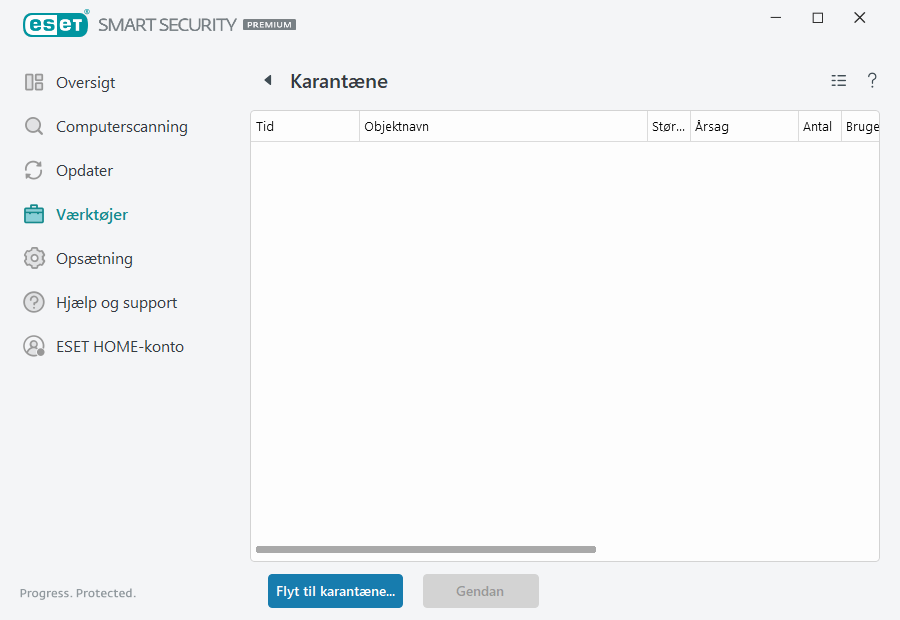Click the ESET logo
Image resolution: width=900 pixels, height=620 pixels.
pos(55,24)
